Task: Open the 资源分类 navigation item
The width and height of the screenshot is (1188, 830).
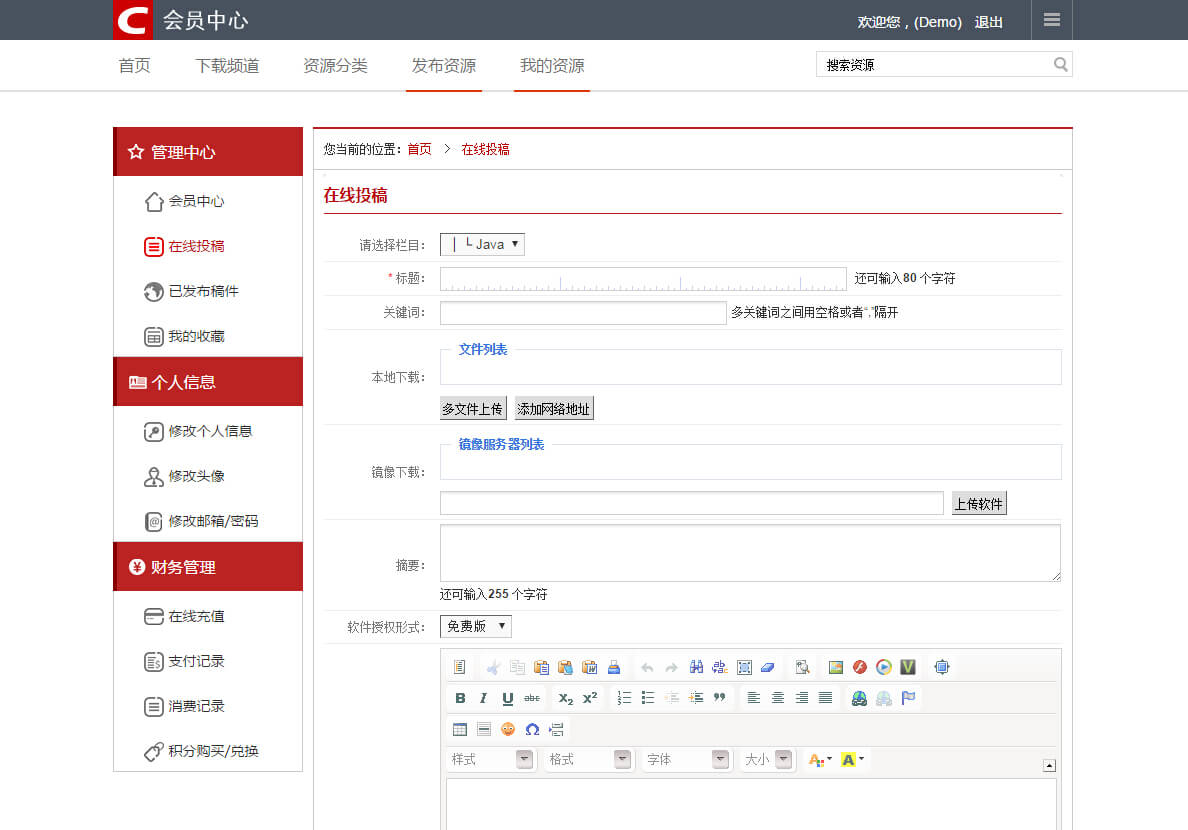Action: (335, 66)
